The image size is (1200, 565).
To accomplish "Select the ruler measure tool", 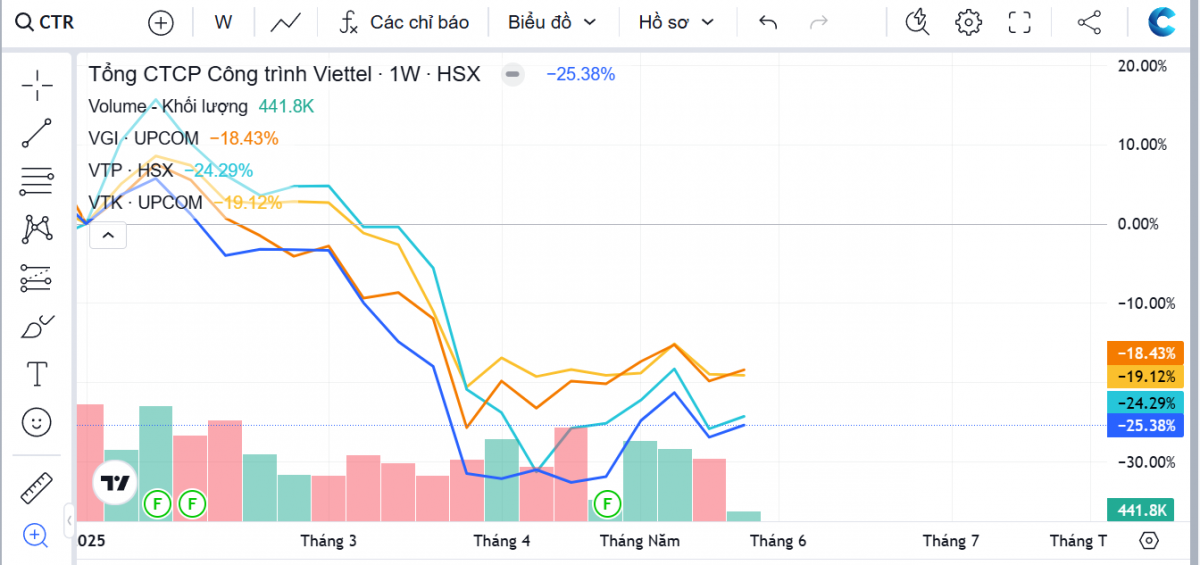I will pos(37,488).
